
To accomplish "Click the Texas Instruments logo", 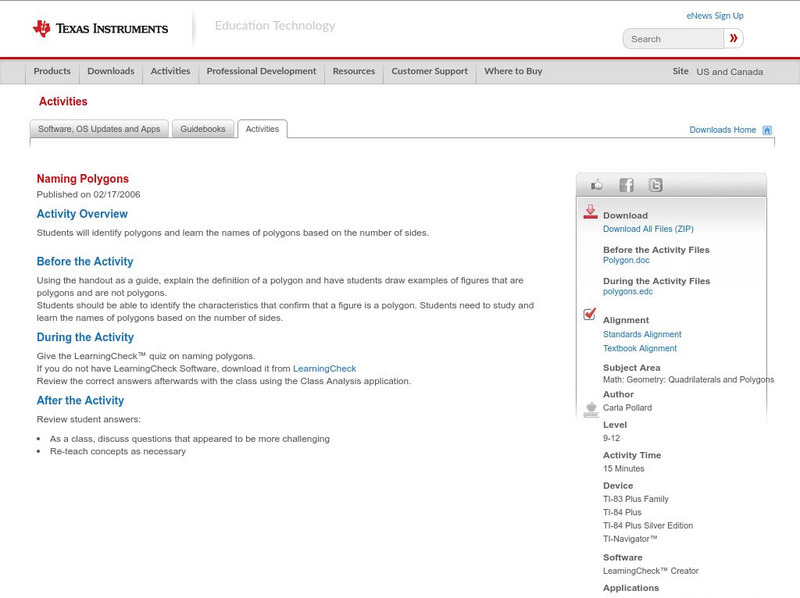I will point(100,29).
